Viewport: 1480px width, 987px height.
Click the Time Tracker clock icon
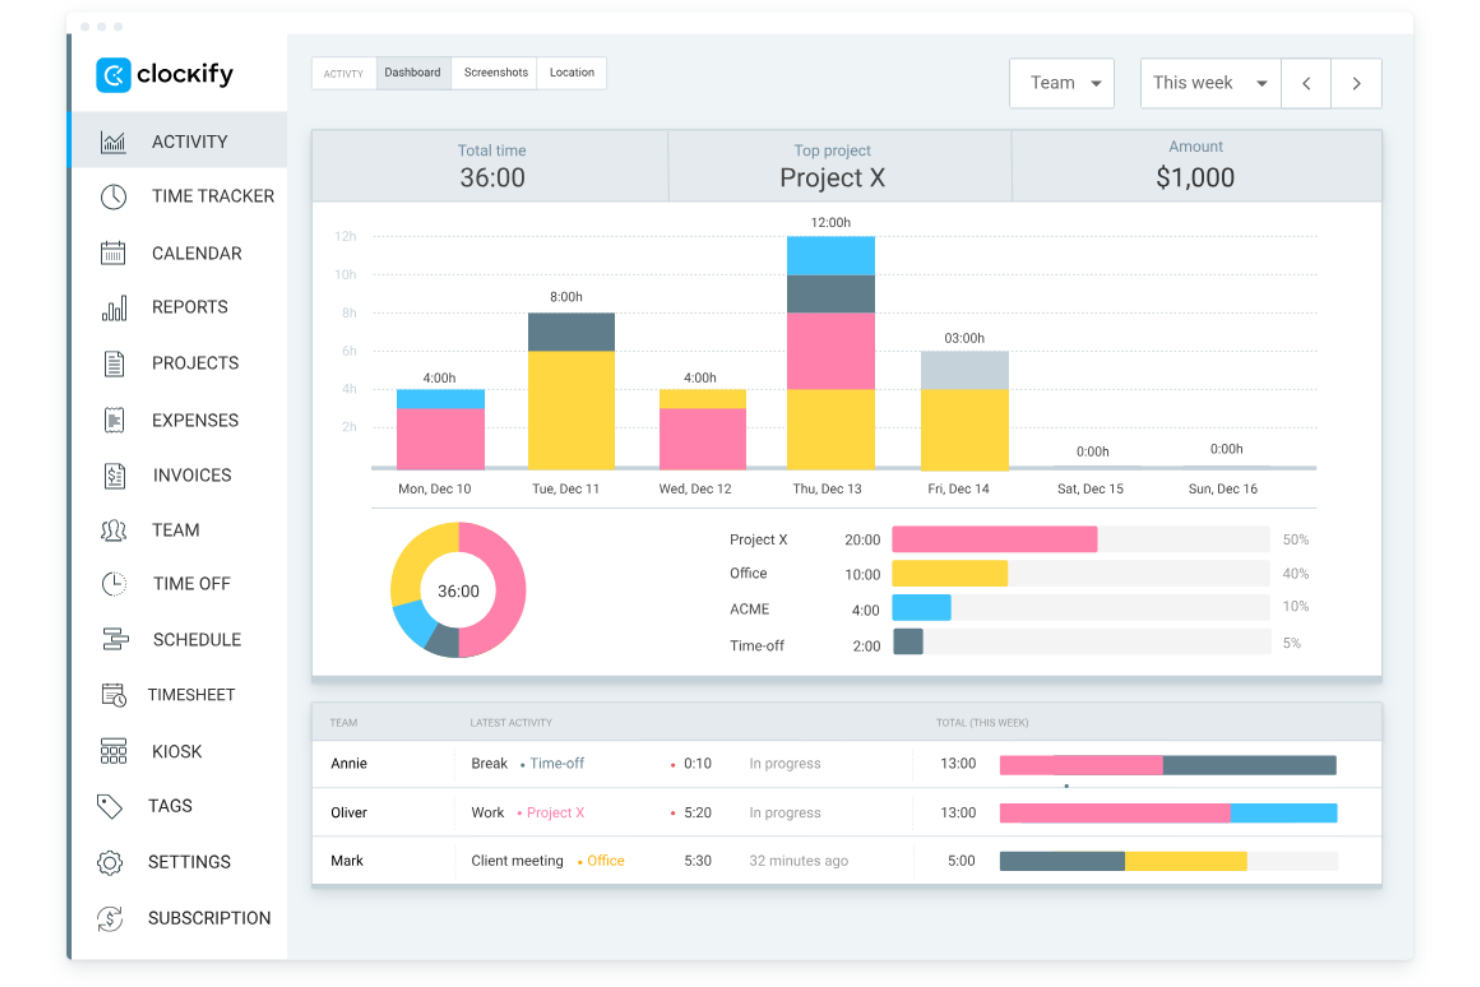coord(113,197)
